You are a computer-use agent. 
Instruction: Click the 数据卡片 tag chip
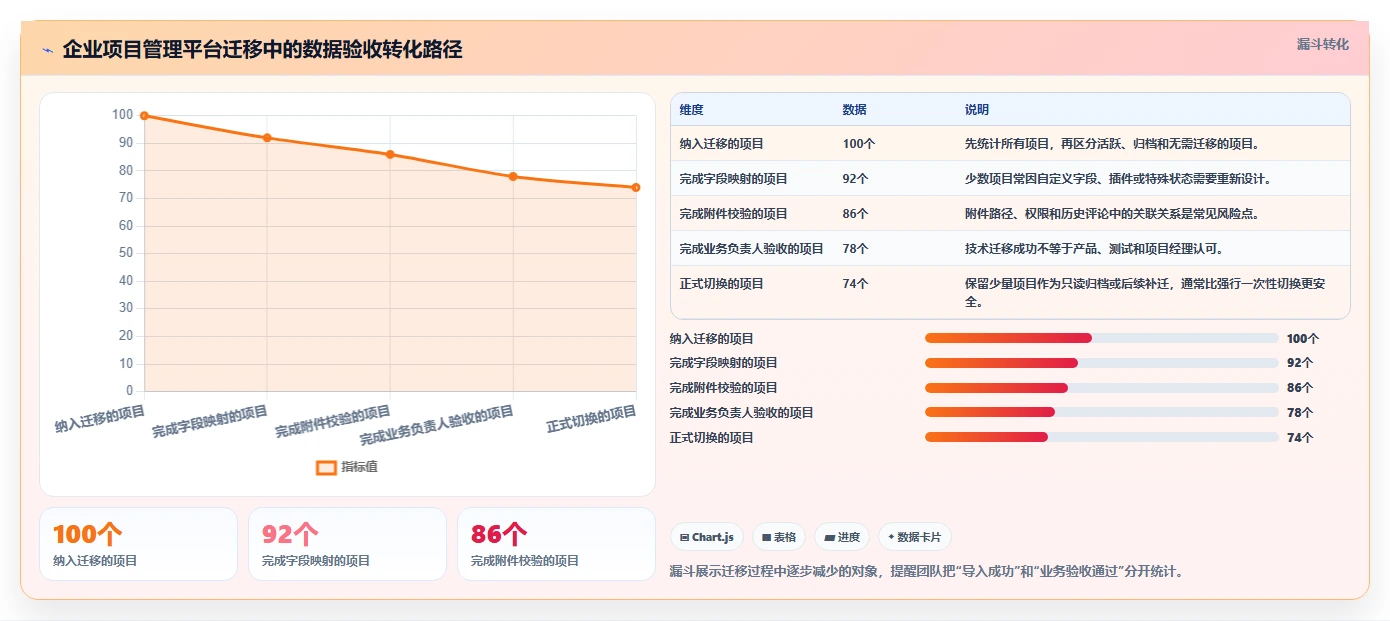click(915, 537)
